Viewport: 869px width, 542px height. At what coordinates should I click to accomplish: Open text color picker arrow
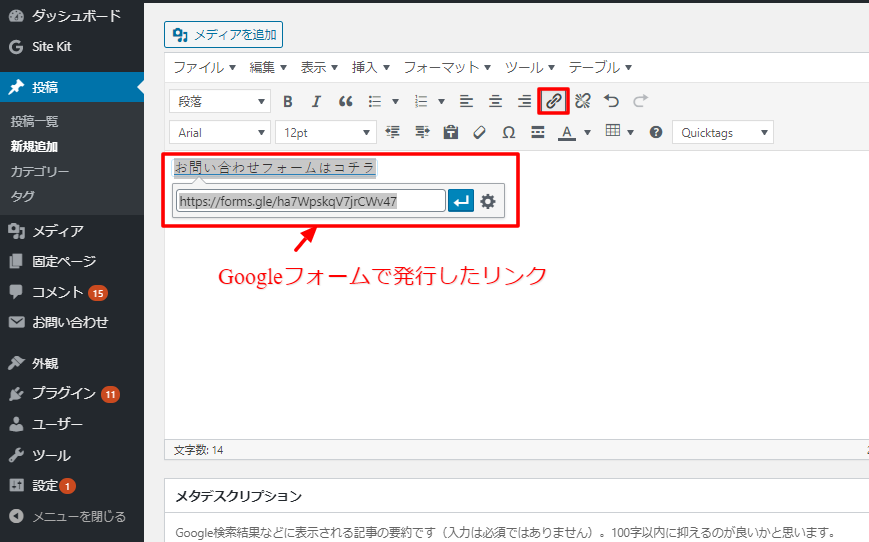[587, 132]
